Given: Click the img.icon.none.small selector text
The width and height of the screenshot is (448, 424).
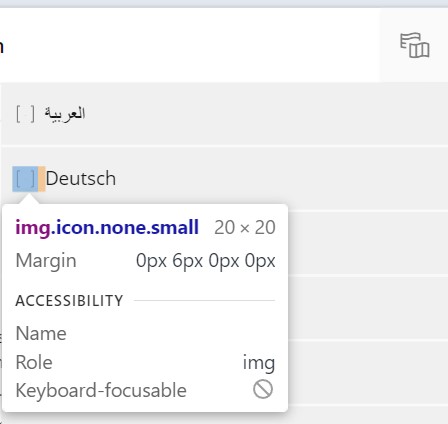Looking at the screenshot, I should pos(107,228).
